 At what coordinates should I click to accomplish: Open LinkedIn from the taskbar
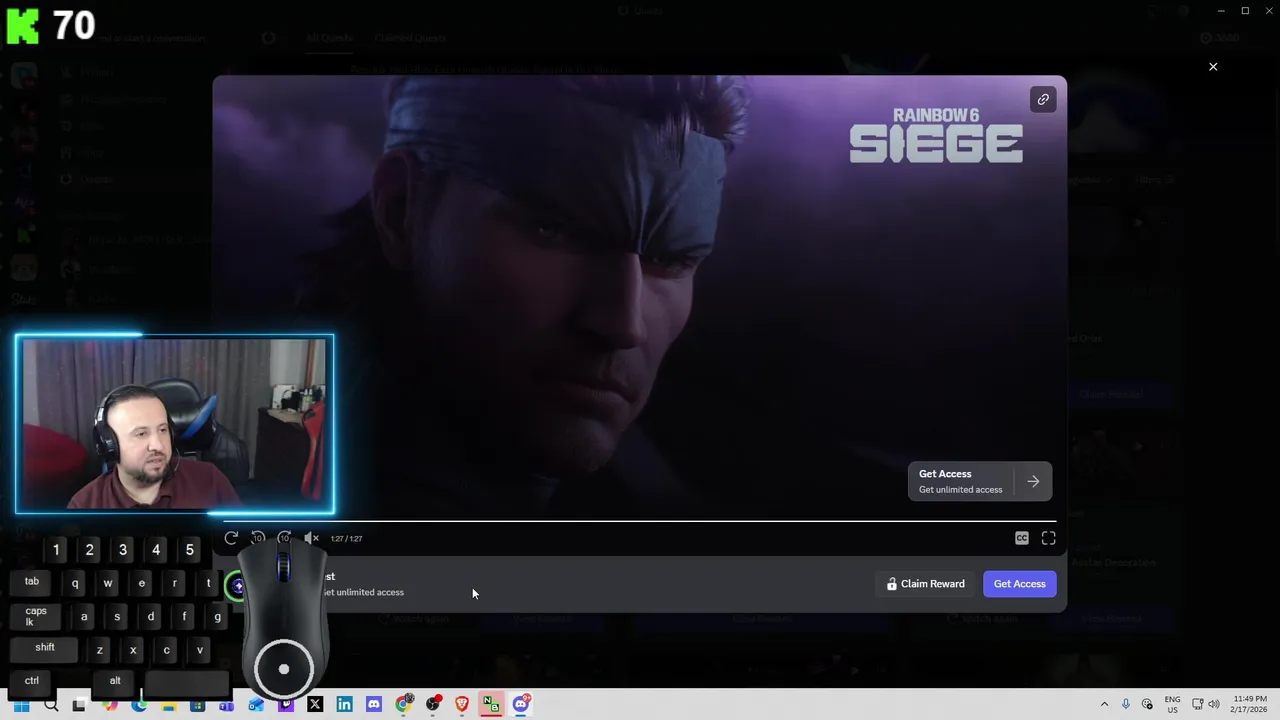(344, 704)
